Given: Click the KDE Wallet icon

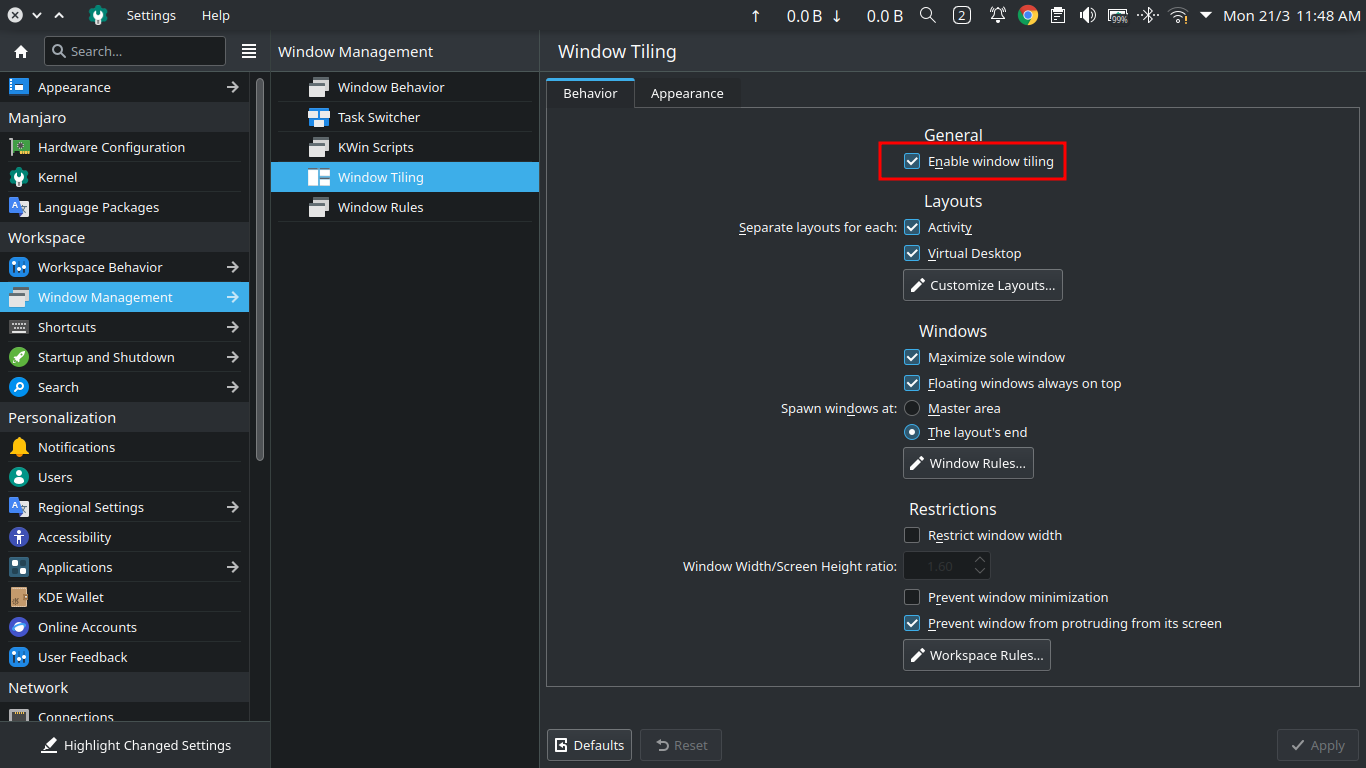Looking at the screenshot, I should point(19,597).
